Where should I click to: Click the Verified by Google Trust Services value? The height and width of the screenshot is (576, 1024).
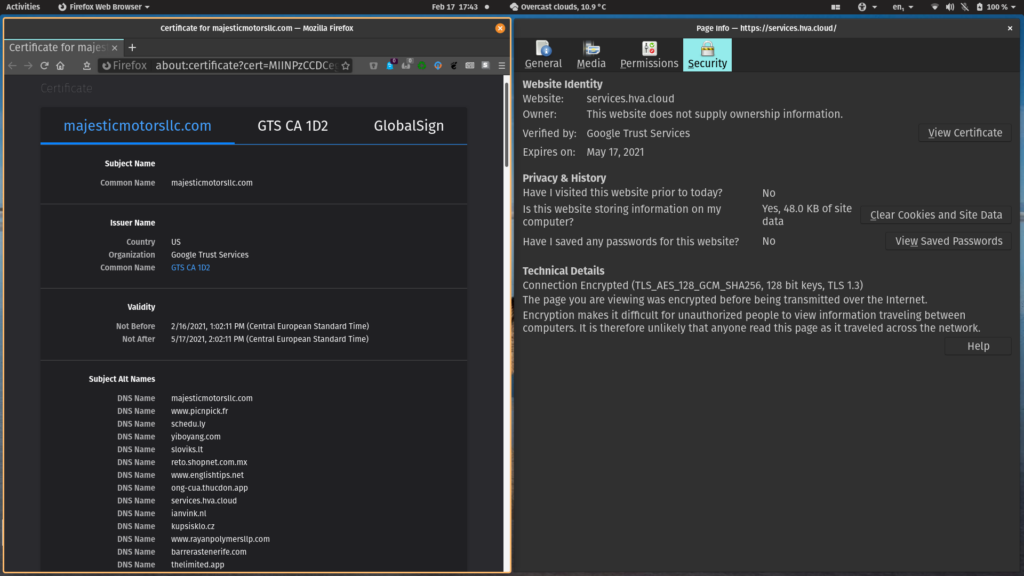point(638,133)
